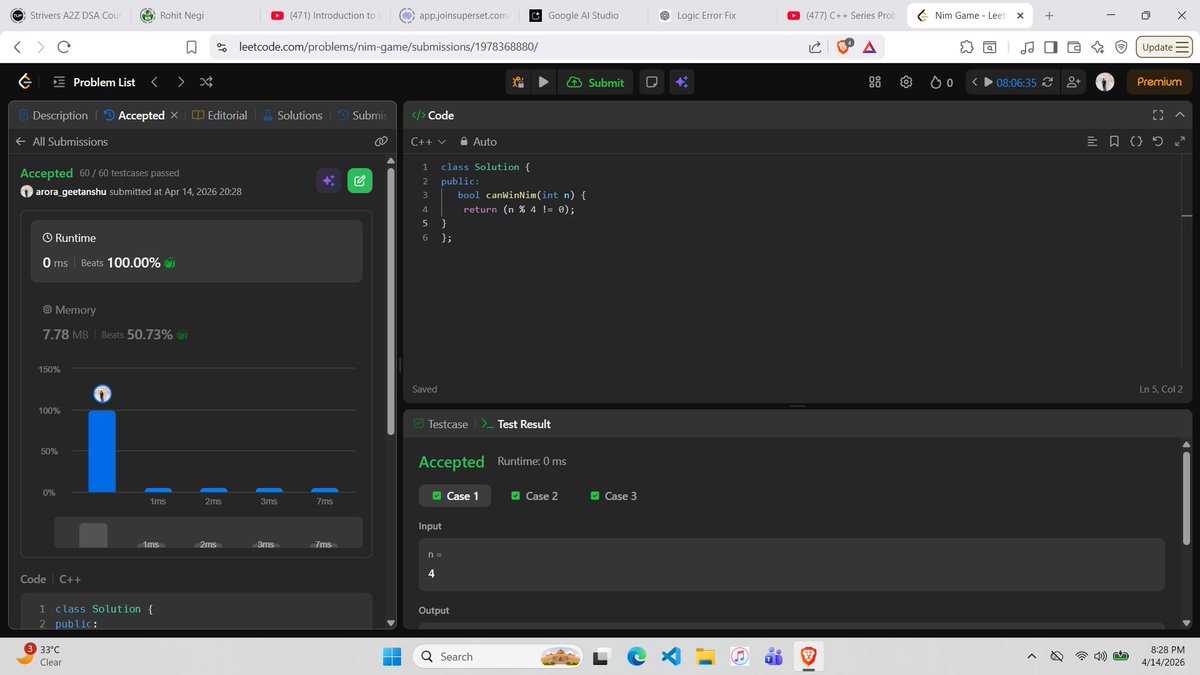Check daily streak via the flame icon
The height and width of the screenshot is (675, 1200).
click(x=938, y=81)
